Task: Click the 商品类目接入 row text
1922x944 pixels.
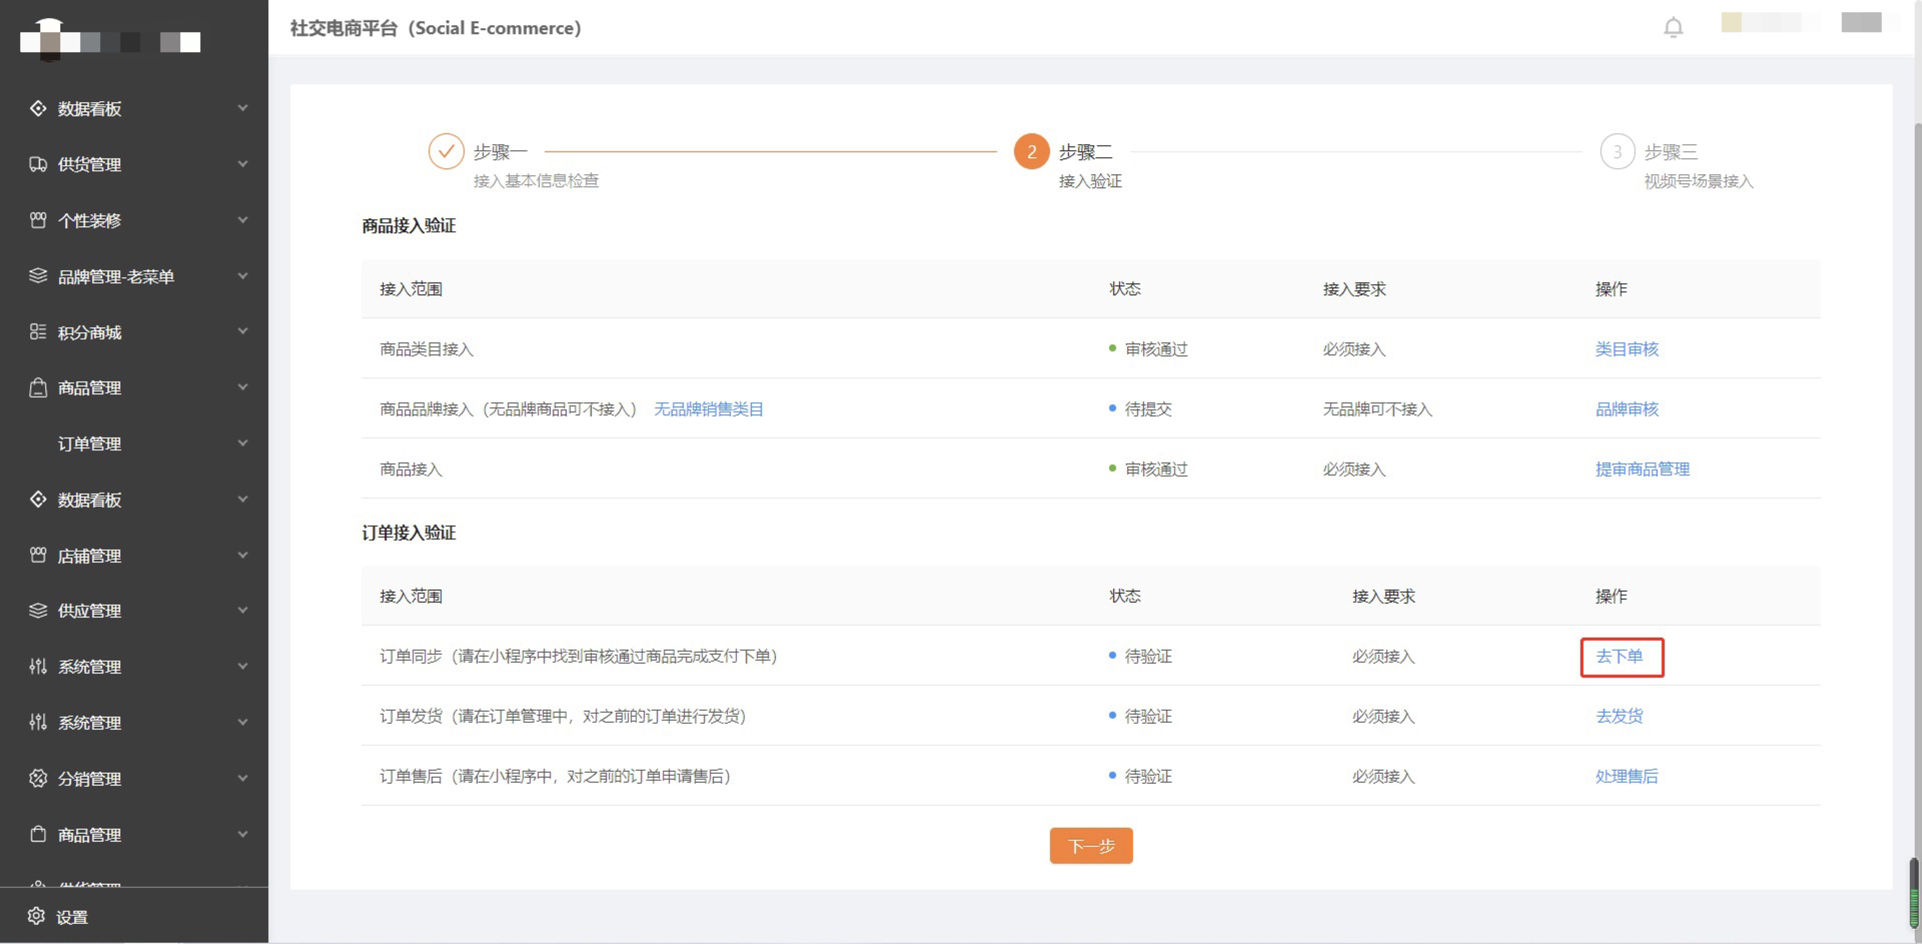Action: [426, 349]
